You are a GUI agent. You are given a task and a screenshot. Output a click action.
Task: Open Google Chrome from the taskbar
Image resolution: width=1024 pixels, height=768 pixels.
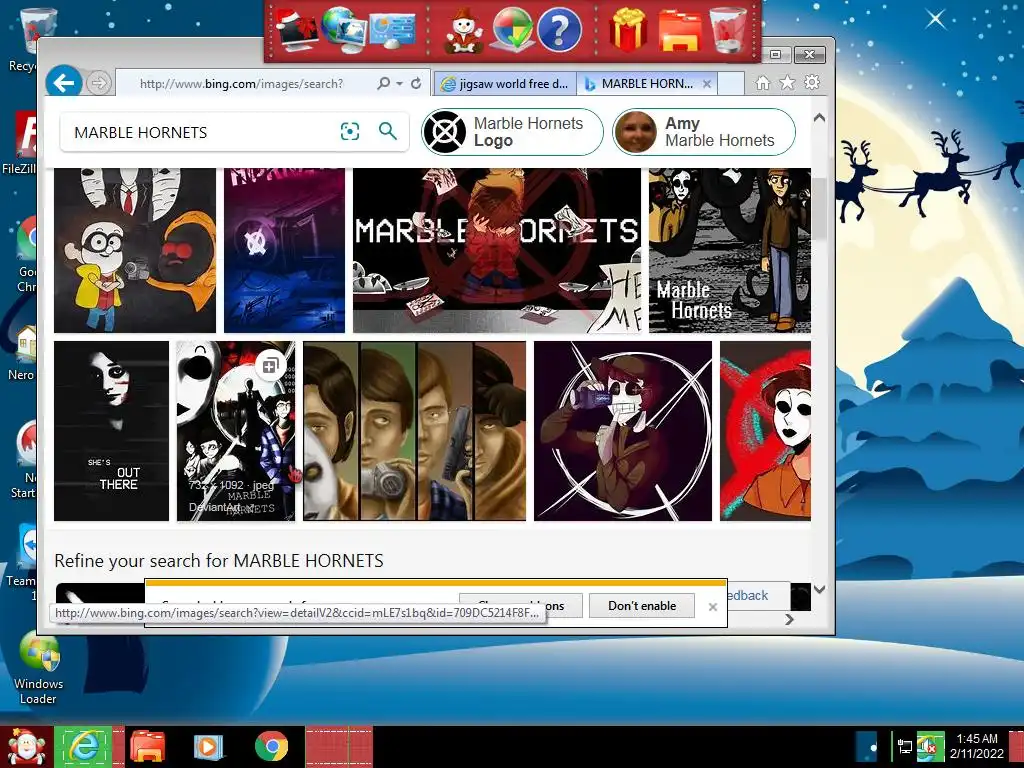(x=272, y=746)
